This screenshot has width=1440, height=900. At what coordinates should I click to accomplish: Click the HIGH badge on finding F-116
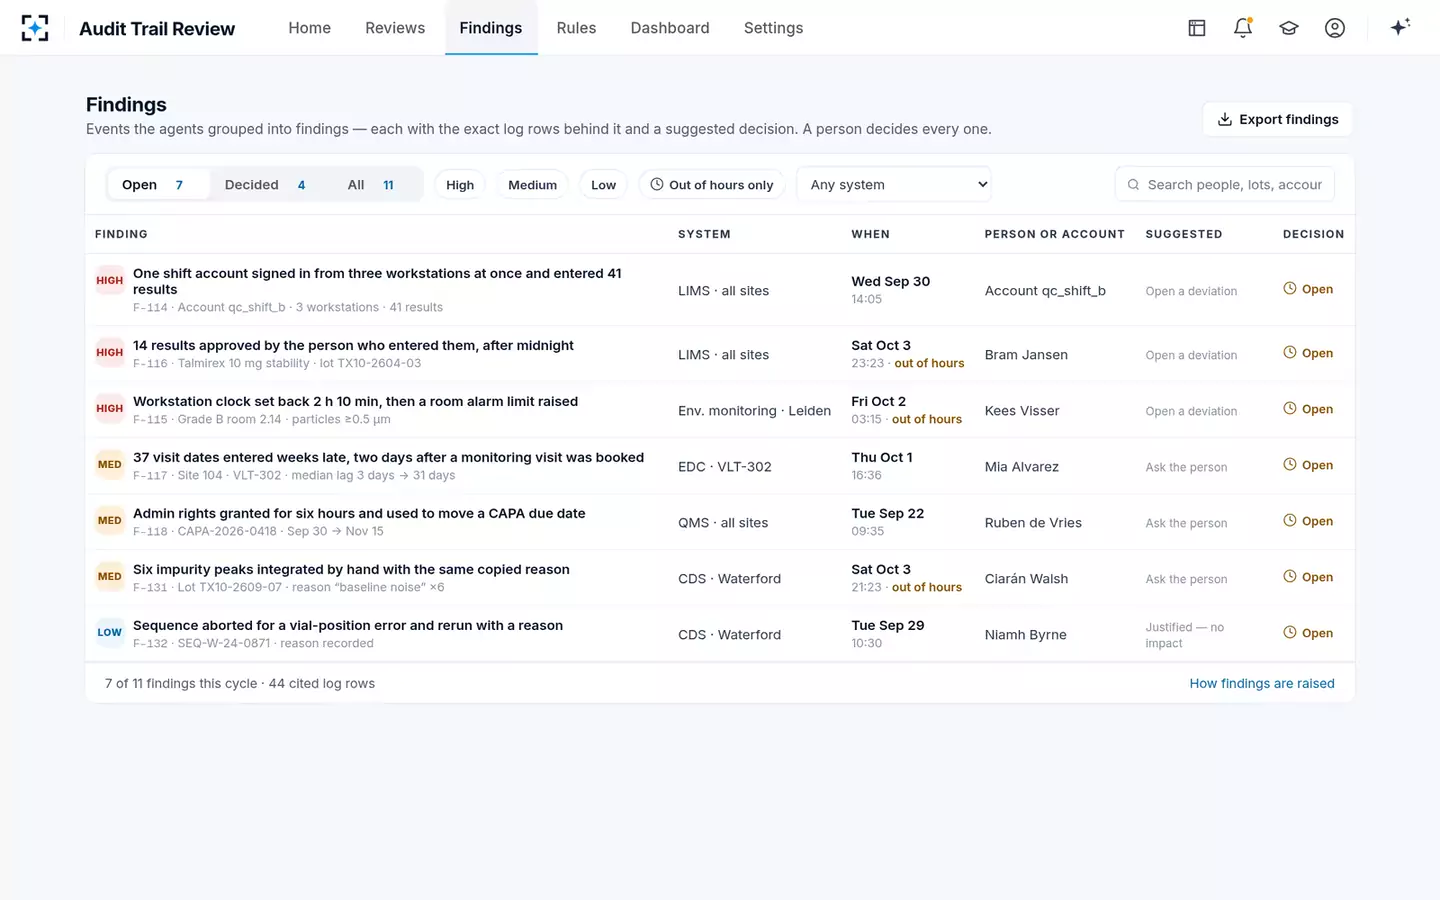pyautogui.click(x=110, y=353)
